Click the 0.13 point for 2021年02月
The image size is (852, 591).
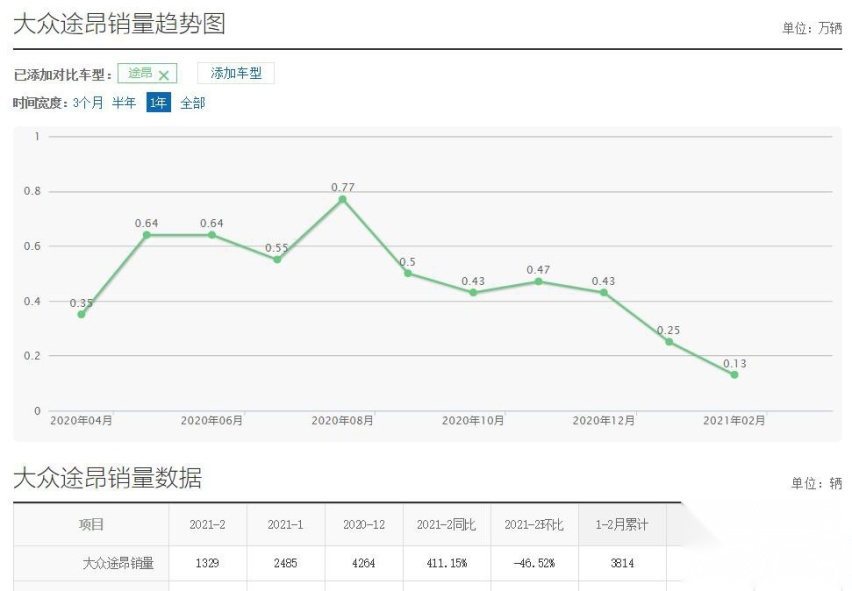pyautogui.click(x=734, y=375)
